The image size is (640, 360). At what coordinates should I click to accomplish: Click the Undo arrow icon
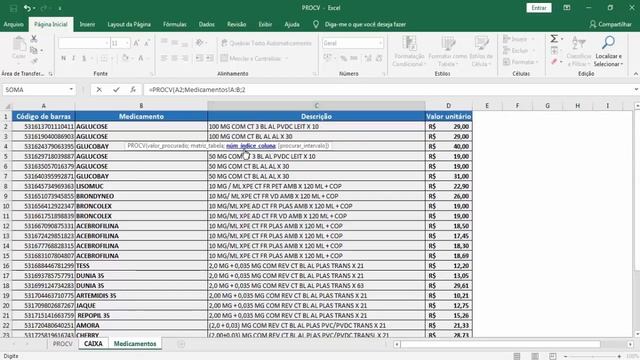27,8
